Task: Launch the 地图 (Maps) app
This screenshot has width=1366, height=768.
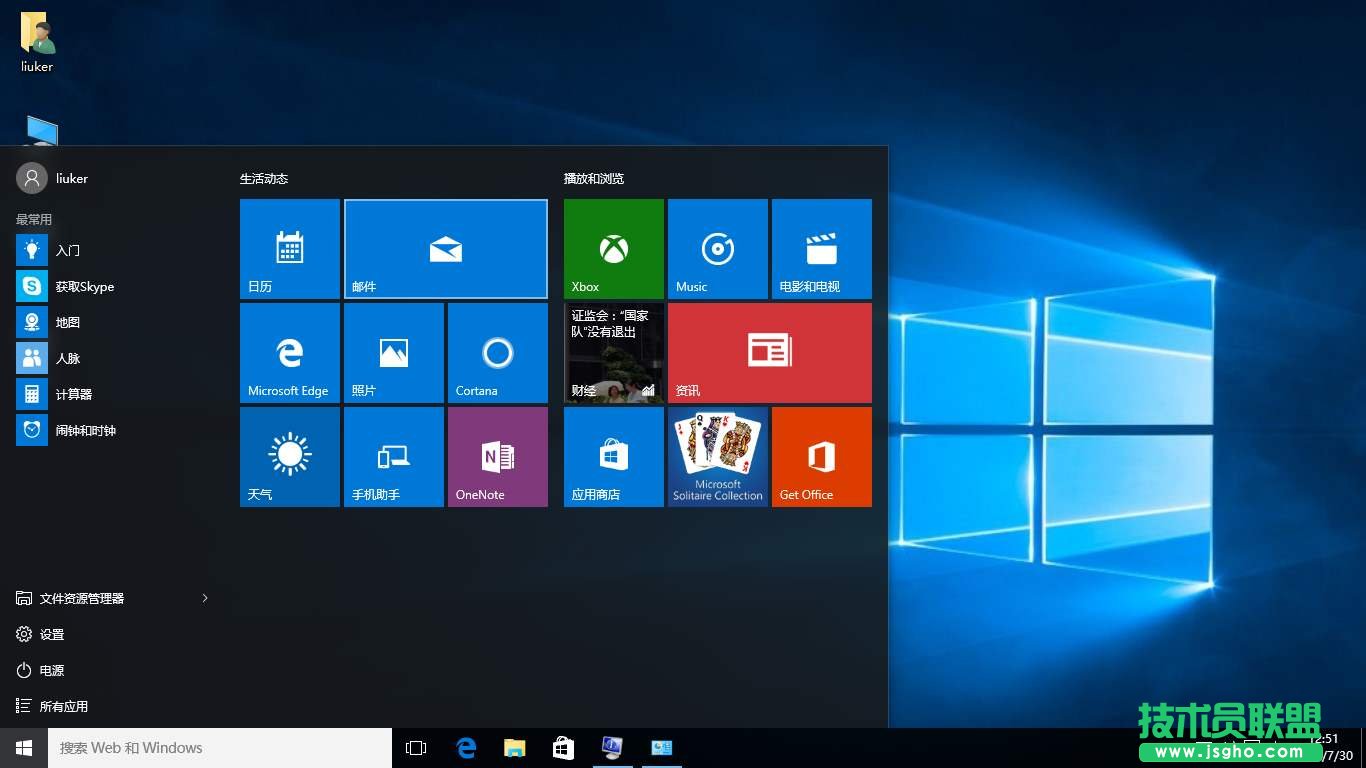Action: click(x=66, y=322)
